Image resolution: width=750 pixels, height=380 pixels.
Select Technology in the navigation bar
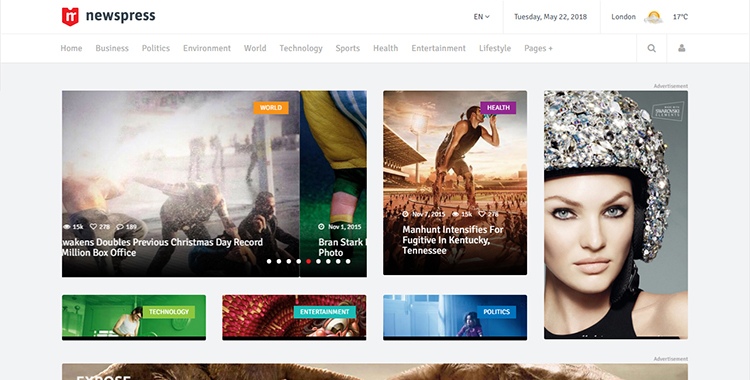[301, 48]
